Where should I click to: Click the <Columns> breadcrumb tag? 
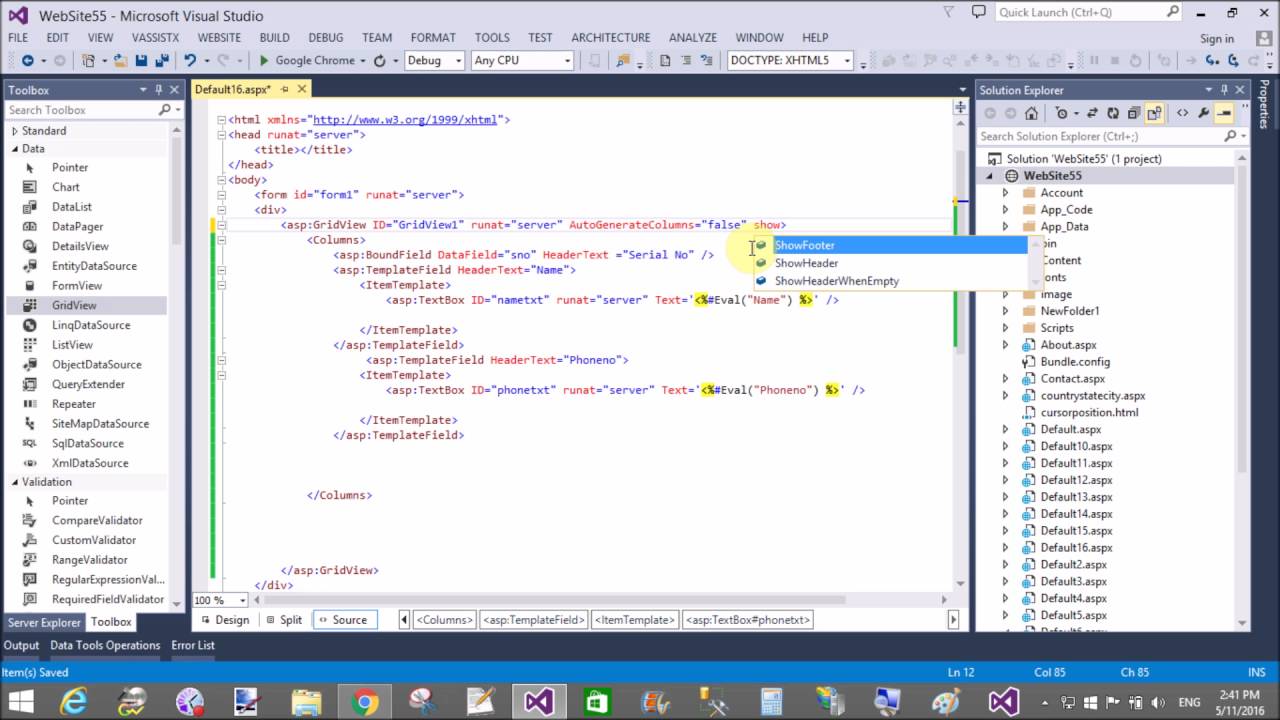point(444,620)
